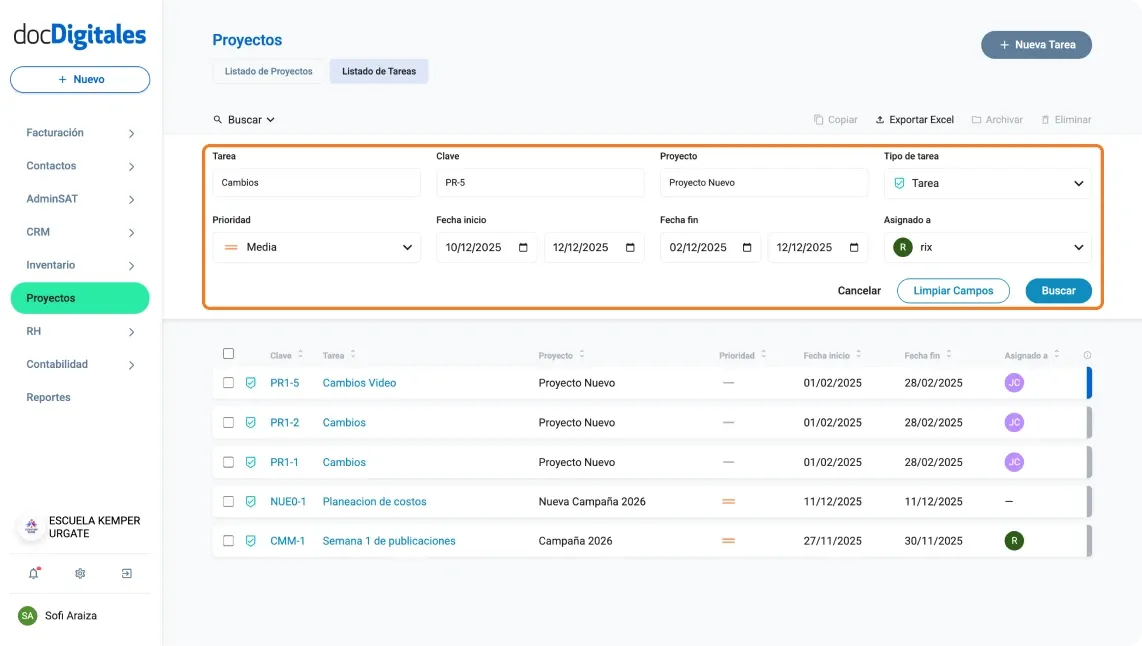Sort by Prioridad using the column sorter
This screenshot has height=646, width=1142.
click(762, 355)
